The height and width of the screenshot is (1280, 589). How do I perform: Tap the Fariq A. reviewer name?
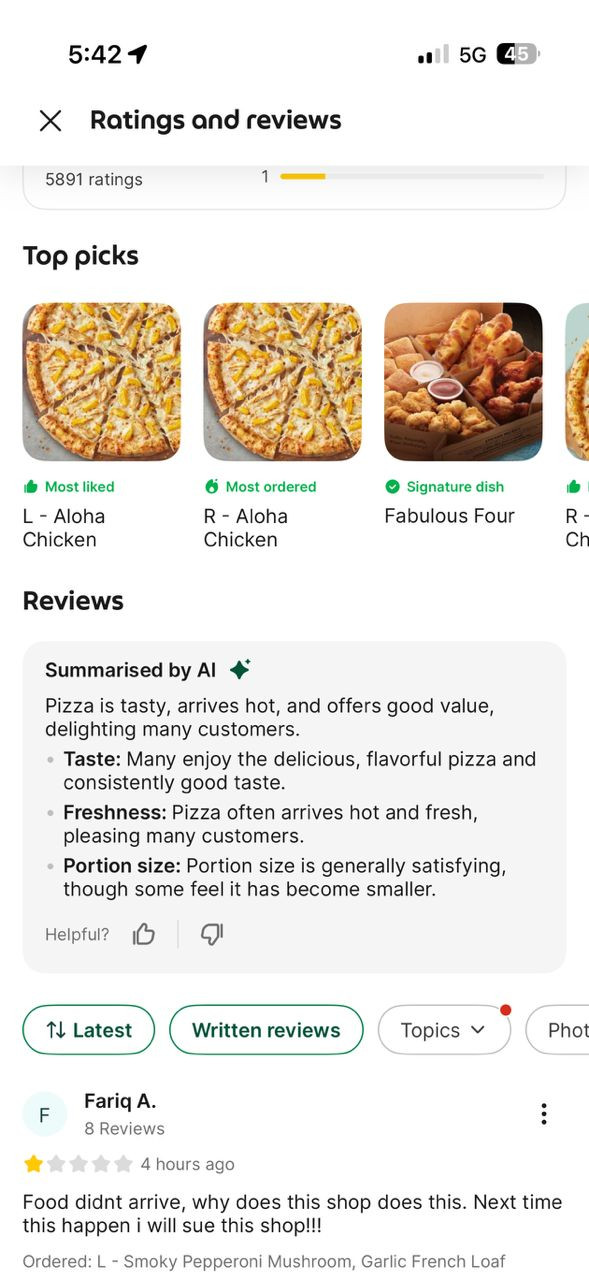(x=120, y=1101)
